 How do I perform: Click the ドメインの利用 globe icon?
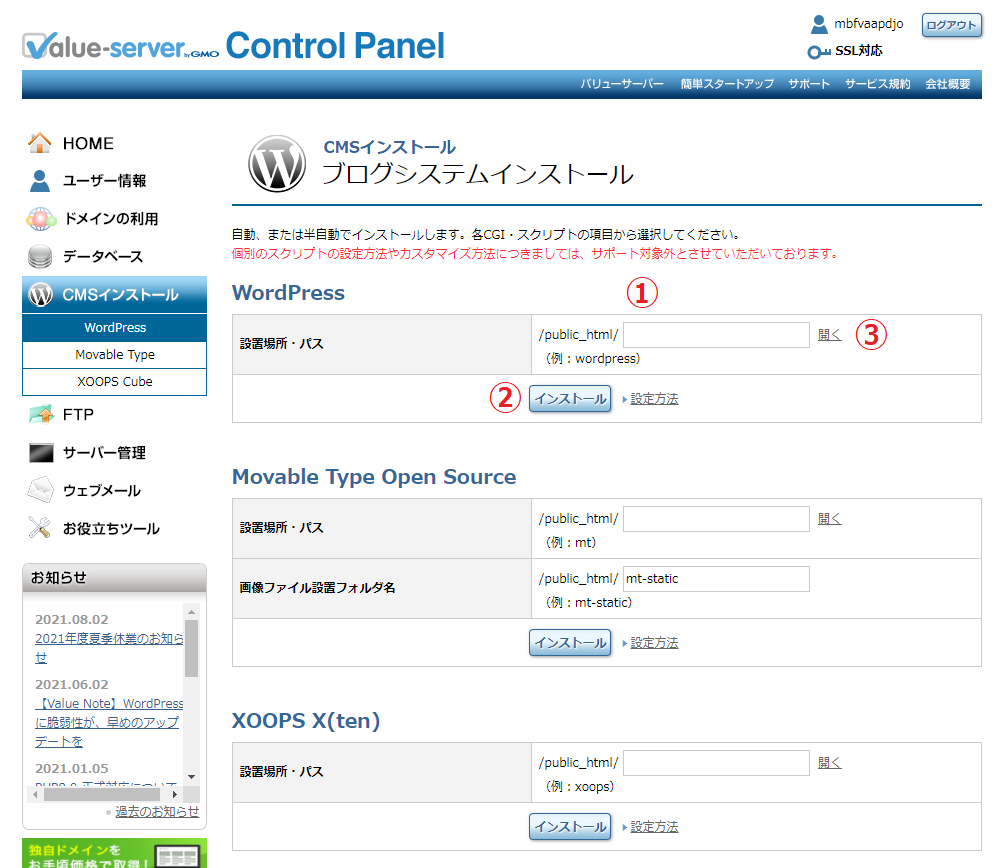[40, 219]
